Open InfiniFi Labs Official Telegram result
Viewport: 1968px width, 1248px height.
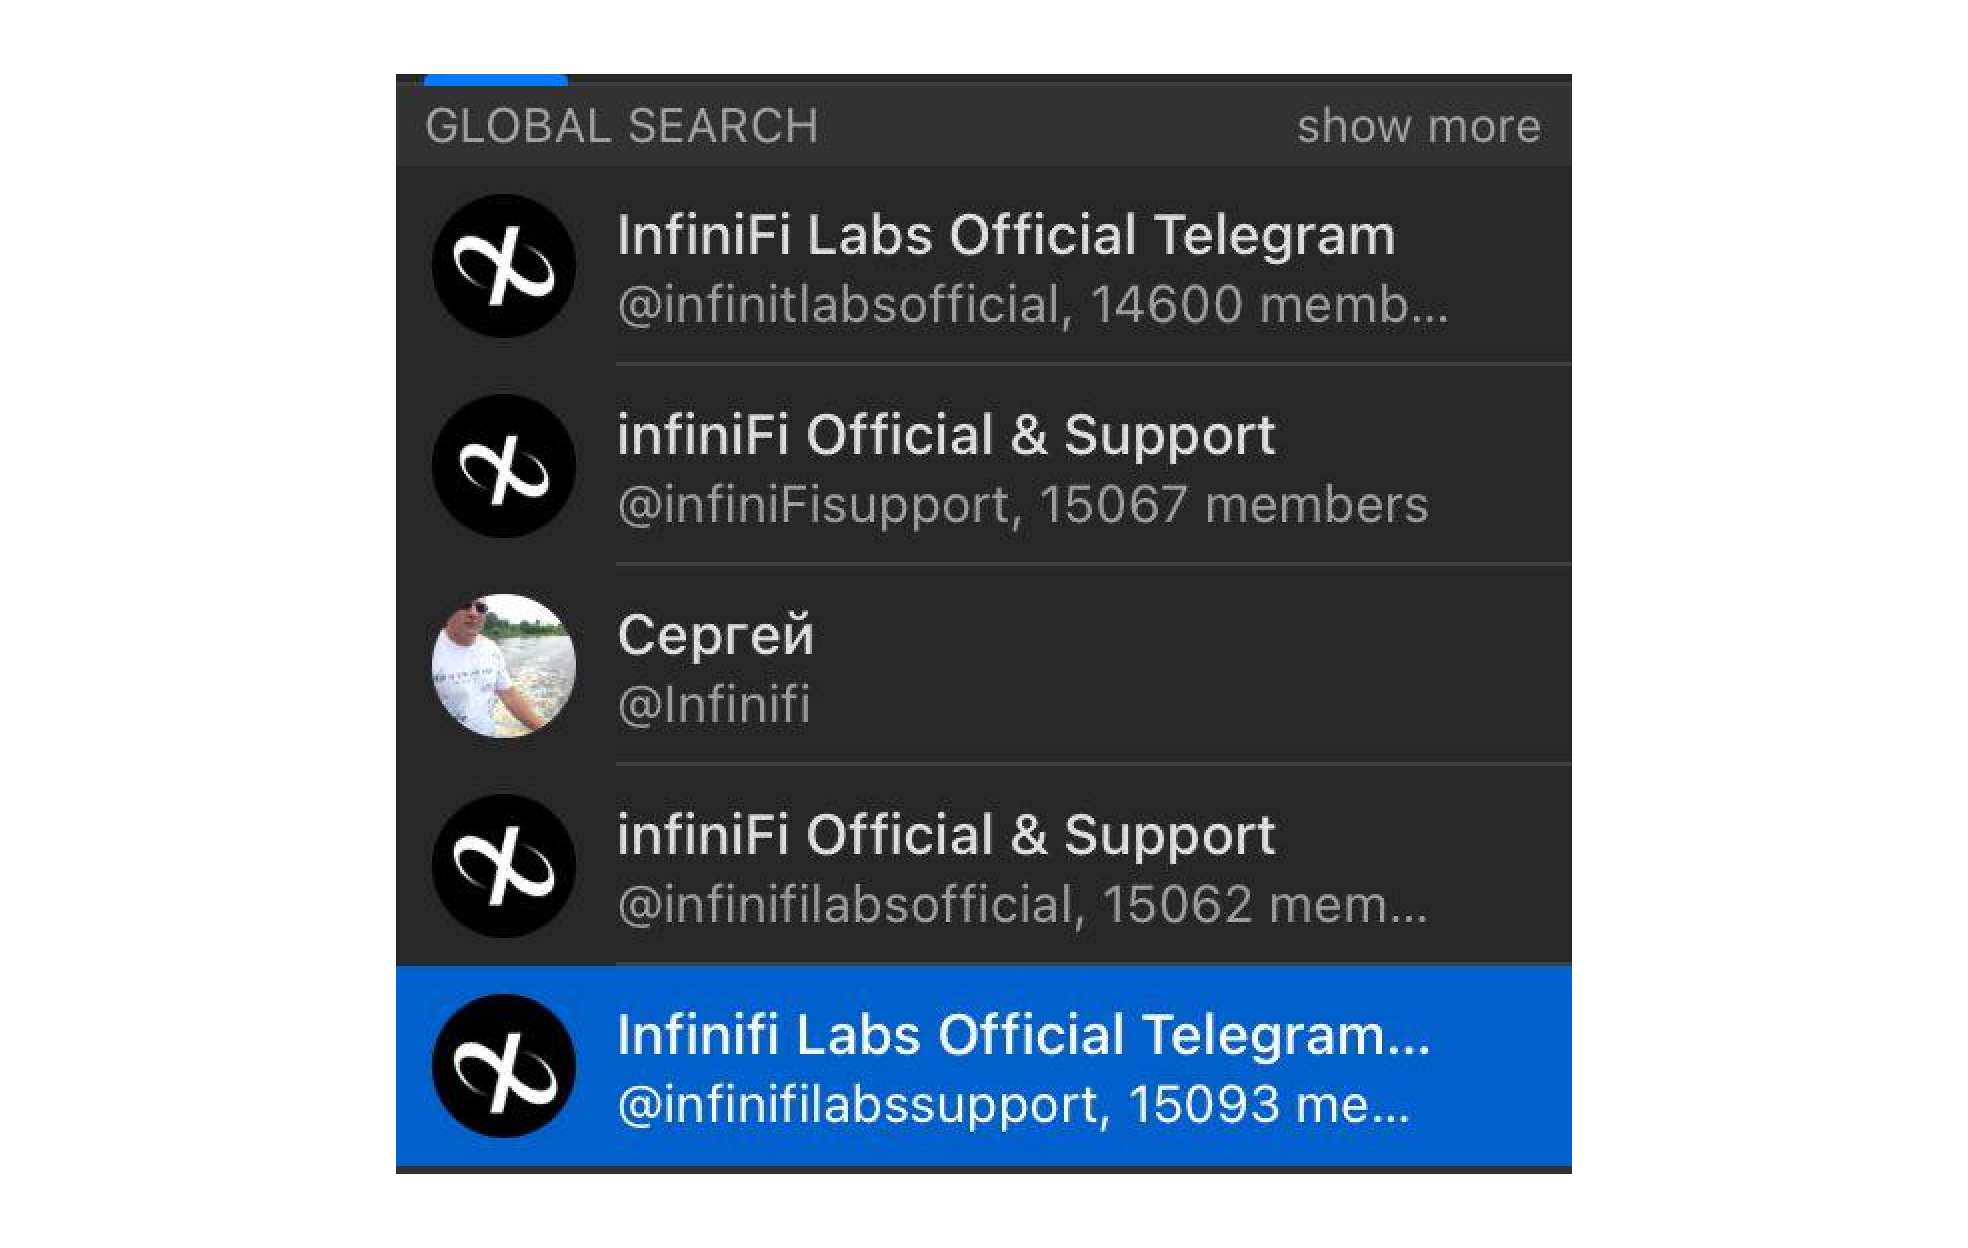pyautogui.click(x=1005, y=236)
